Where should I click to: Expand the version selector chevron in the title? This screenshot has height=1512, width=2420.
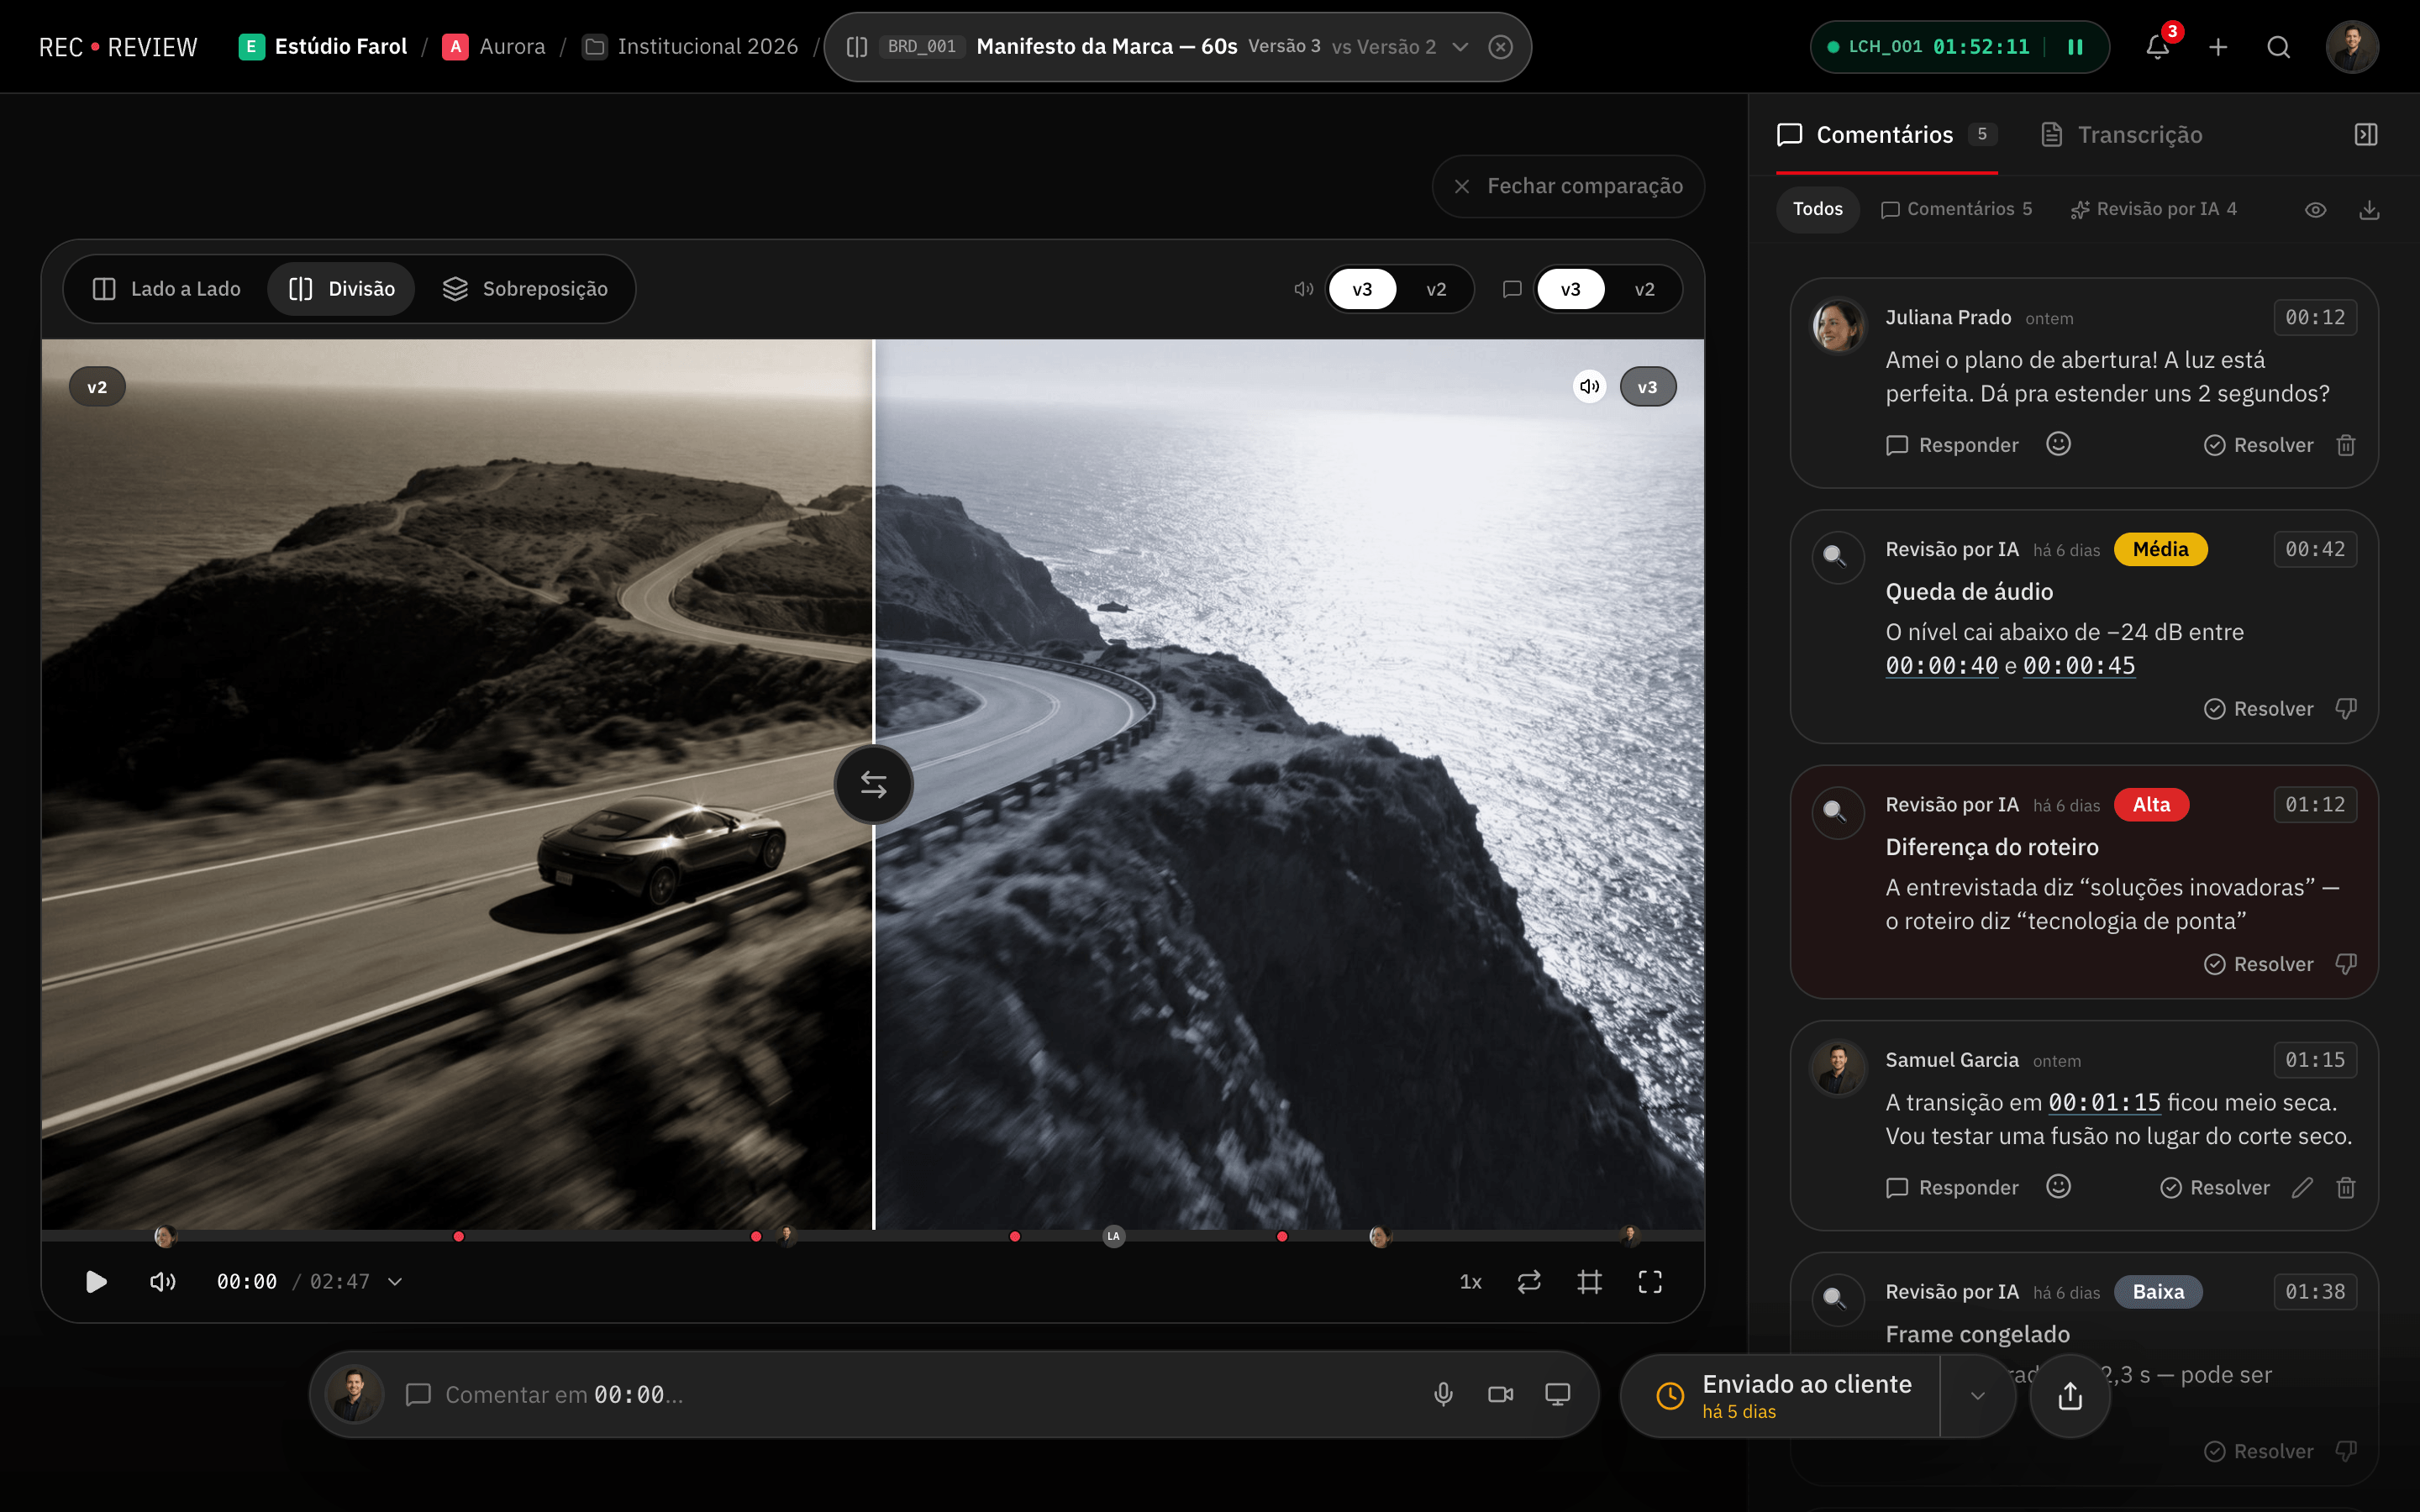coord(1460,47)
